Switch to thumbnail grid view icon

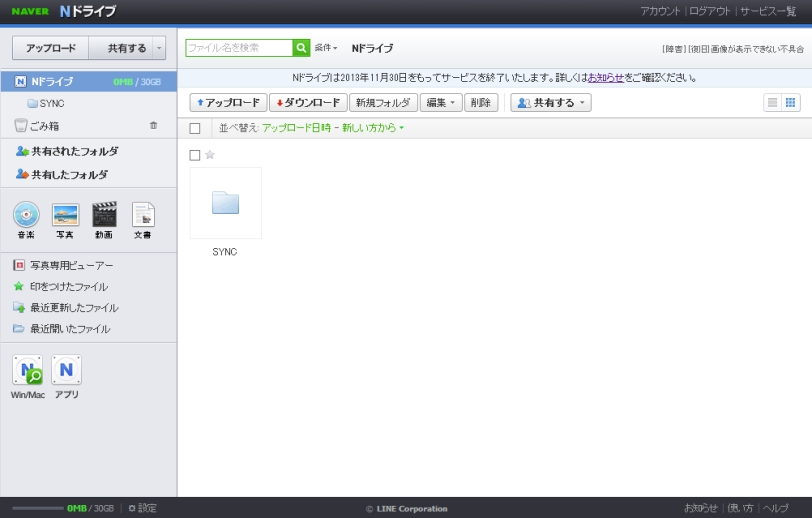790,103
